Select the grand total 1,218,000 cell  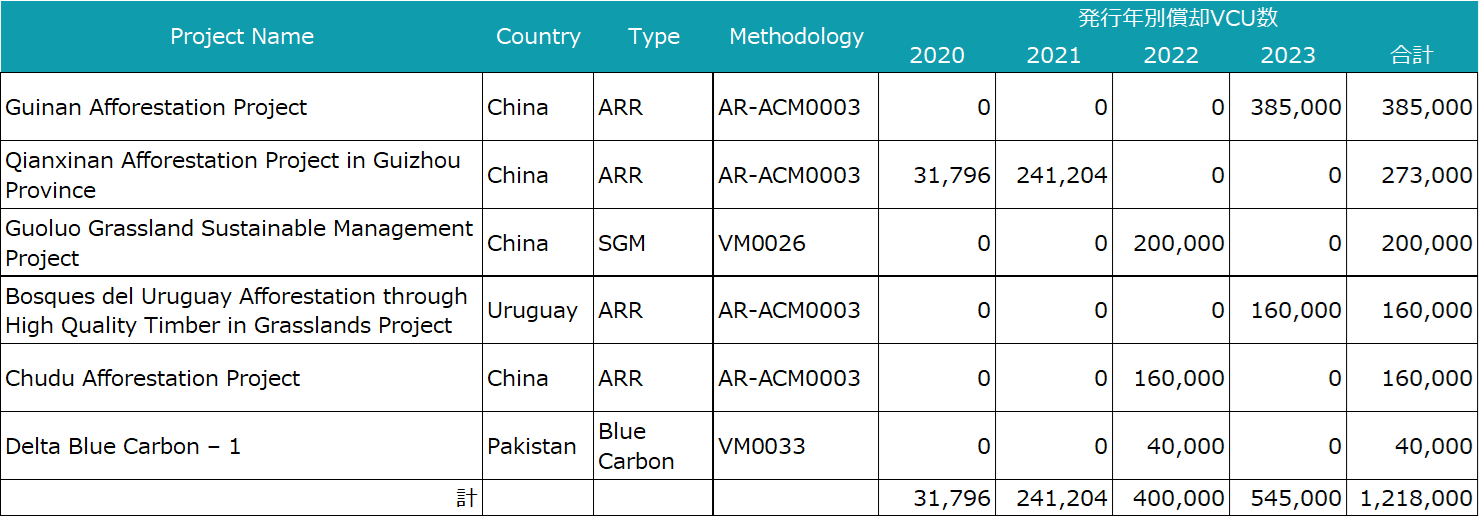coord(1414,498)
